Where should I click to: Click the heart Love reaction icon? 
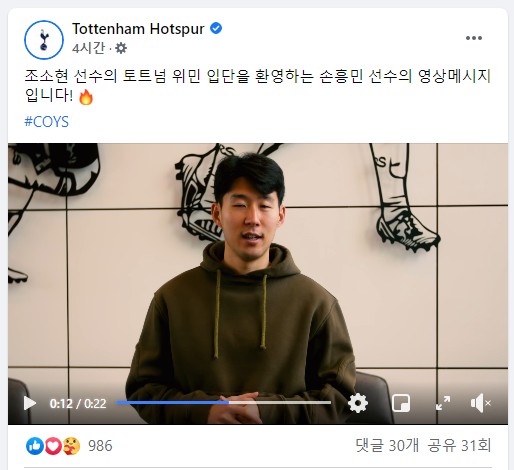coord(53,446)
